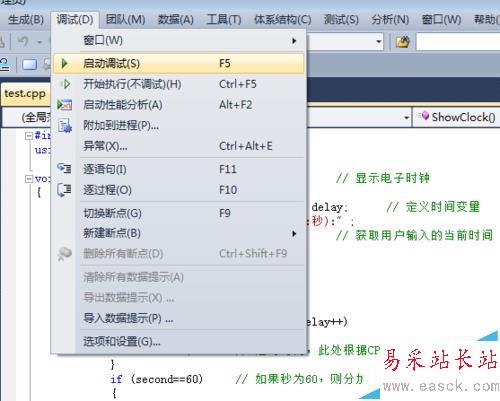Open toolbar combo box dropdown arrow
The image size is (500, 401).
point(379,42)
